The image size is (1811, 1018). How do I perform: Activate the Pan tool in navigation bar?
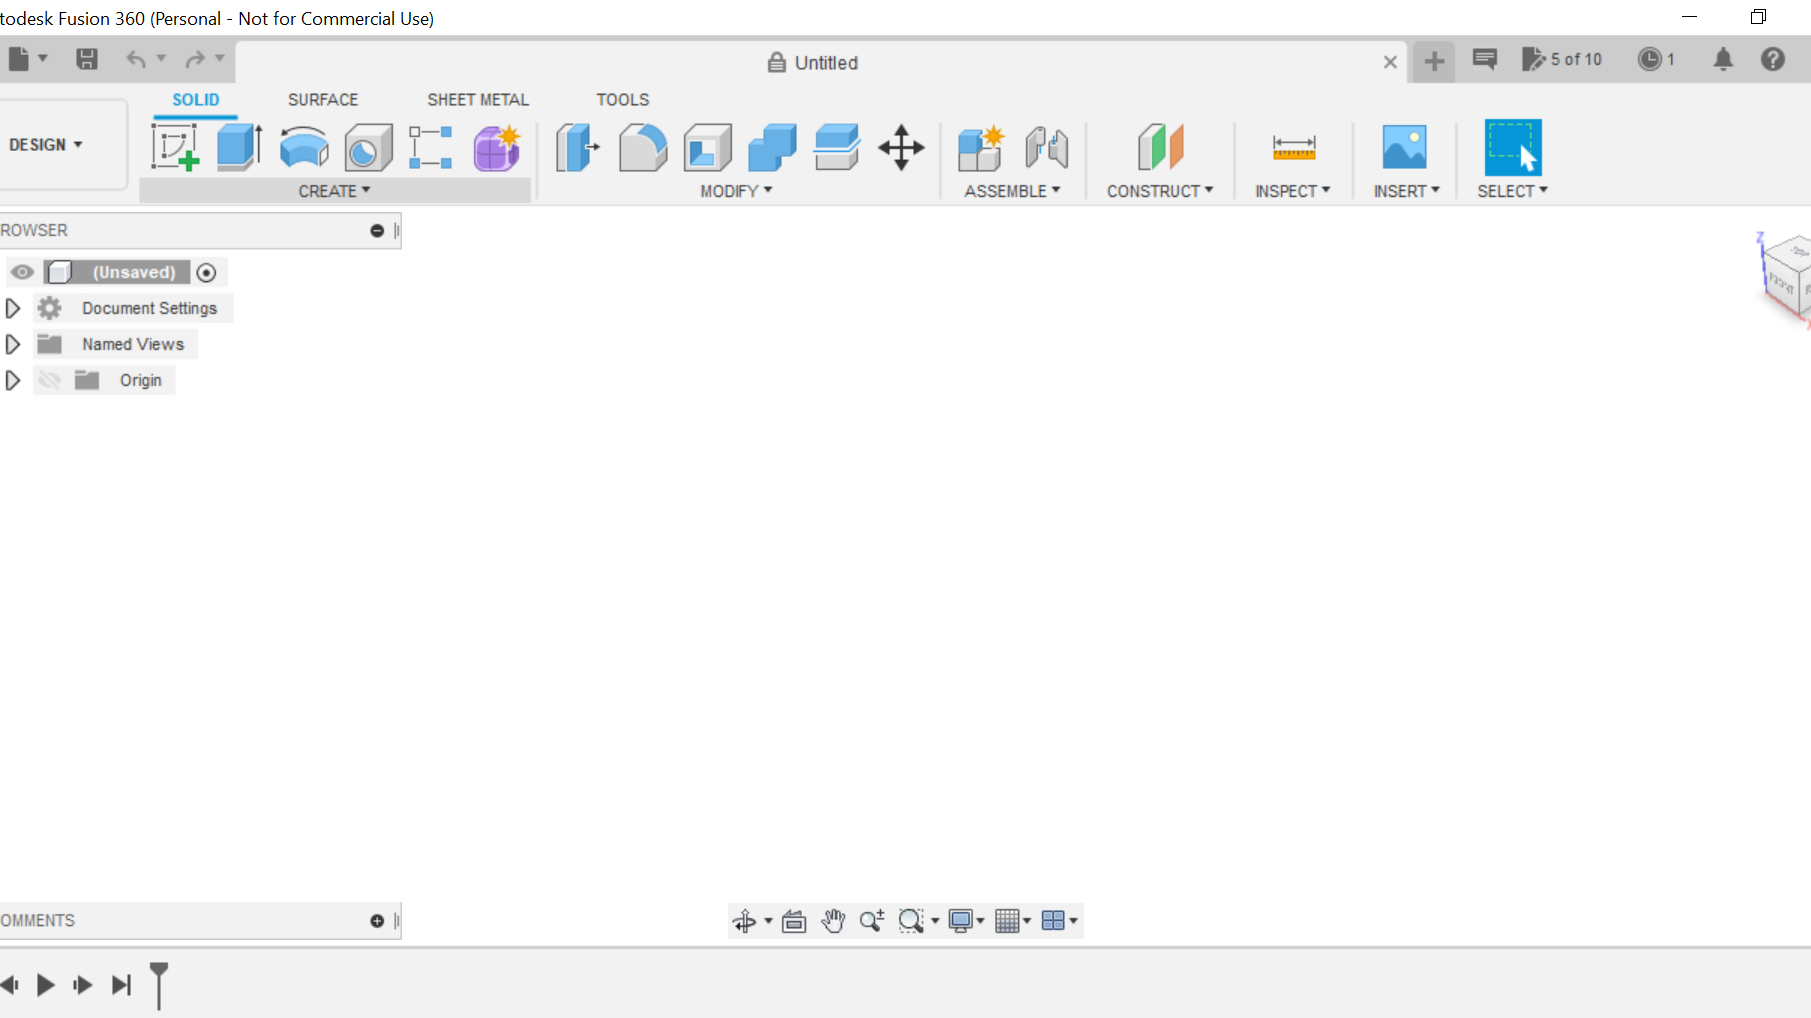(833, 921)
